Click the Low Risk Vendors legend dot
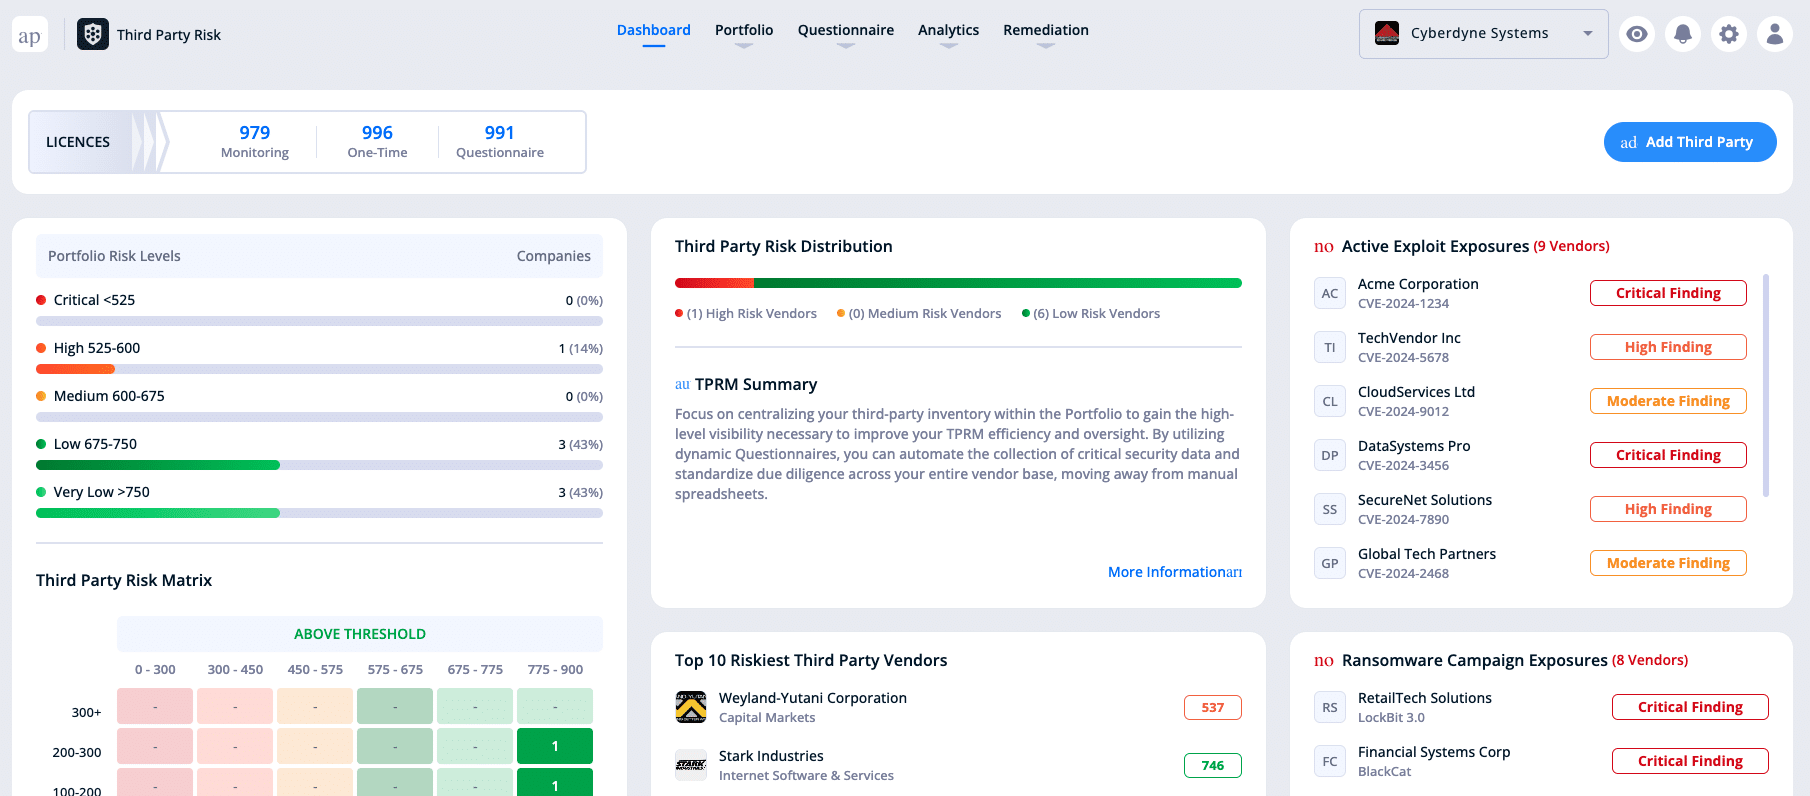The image size is (1810, 796). tap(1026, 314)
